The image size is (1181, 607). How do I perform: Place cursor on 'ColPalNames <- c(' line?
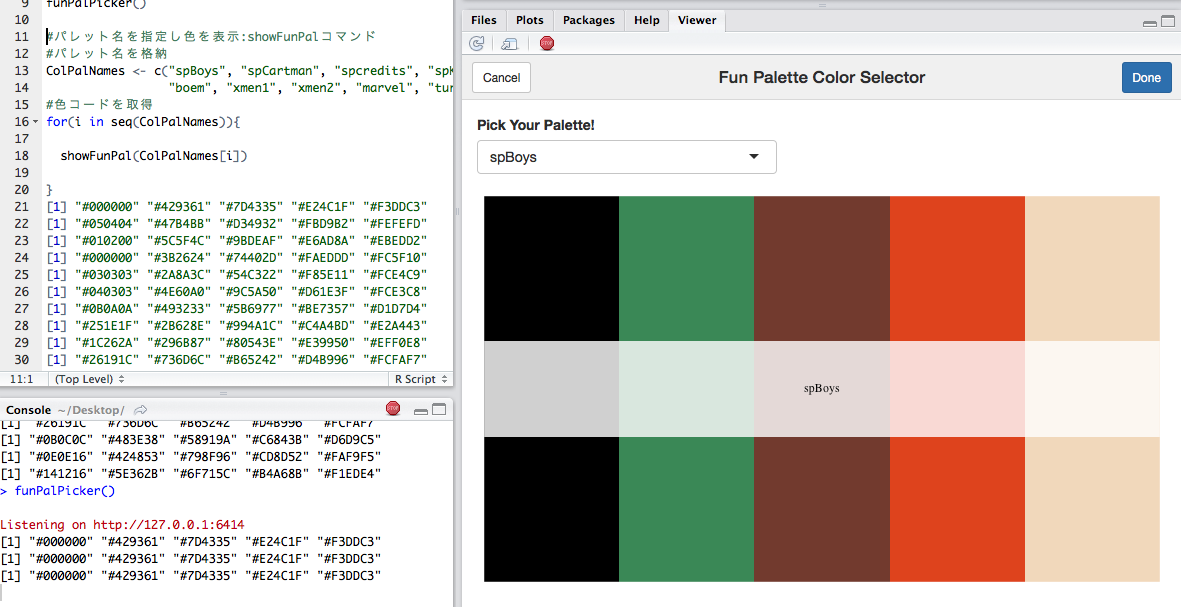249,71
